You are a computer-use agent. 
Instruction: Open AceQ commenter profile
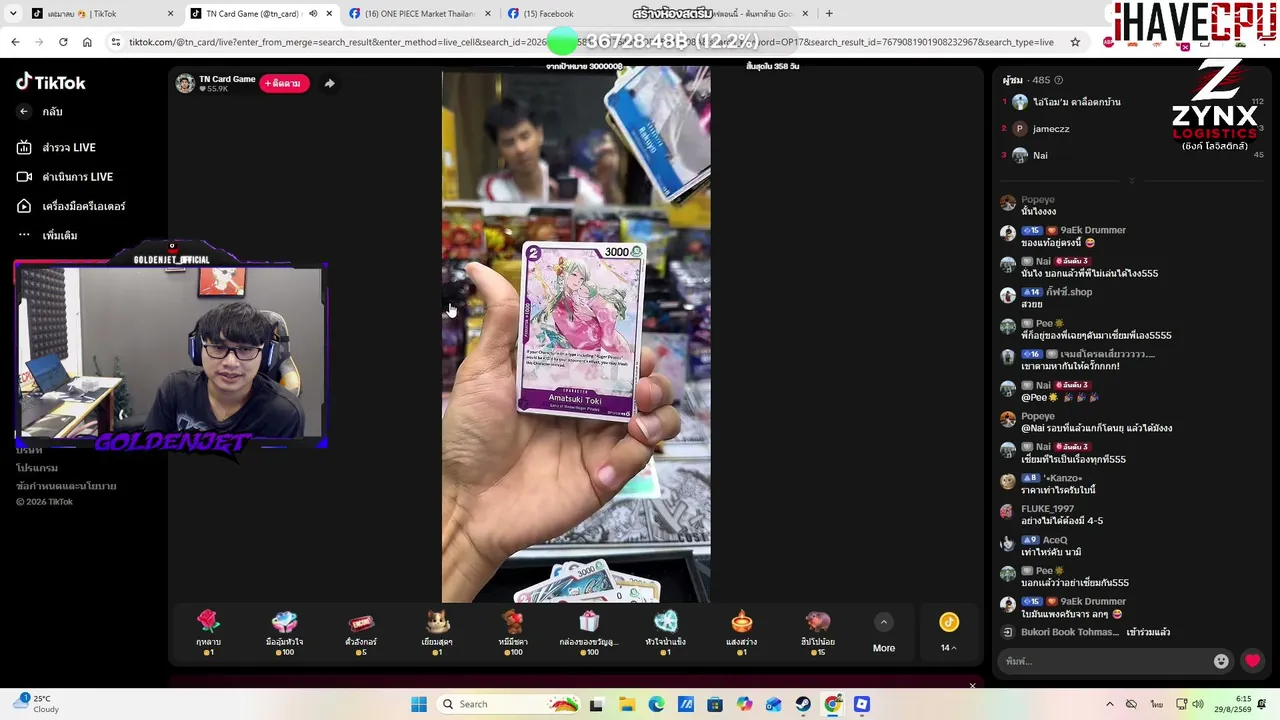(1055, 540)
